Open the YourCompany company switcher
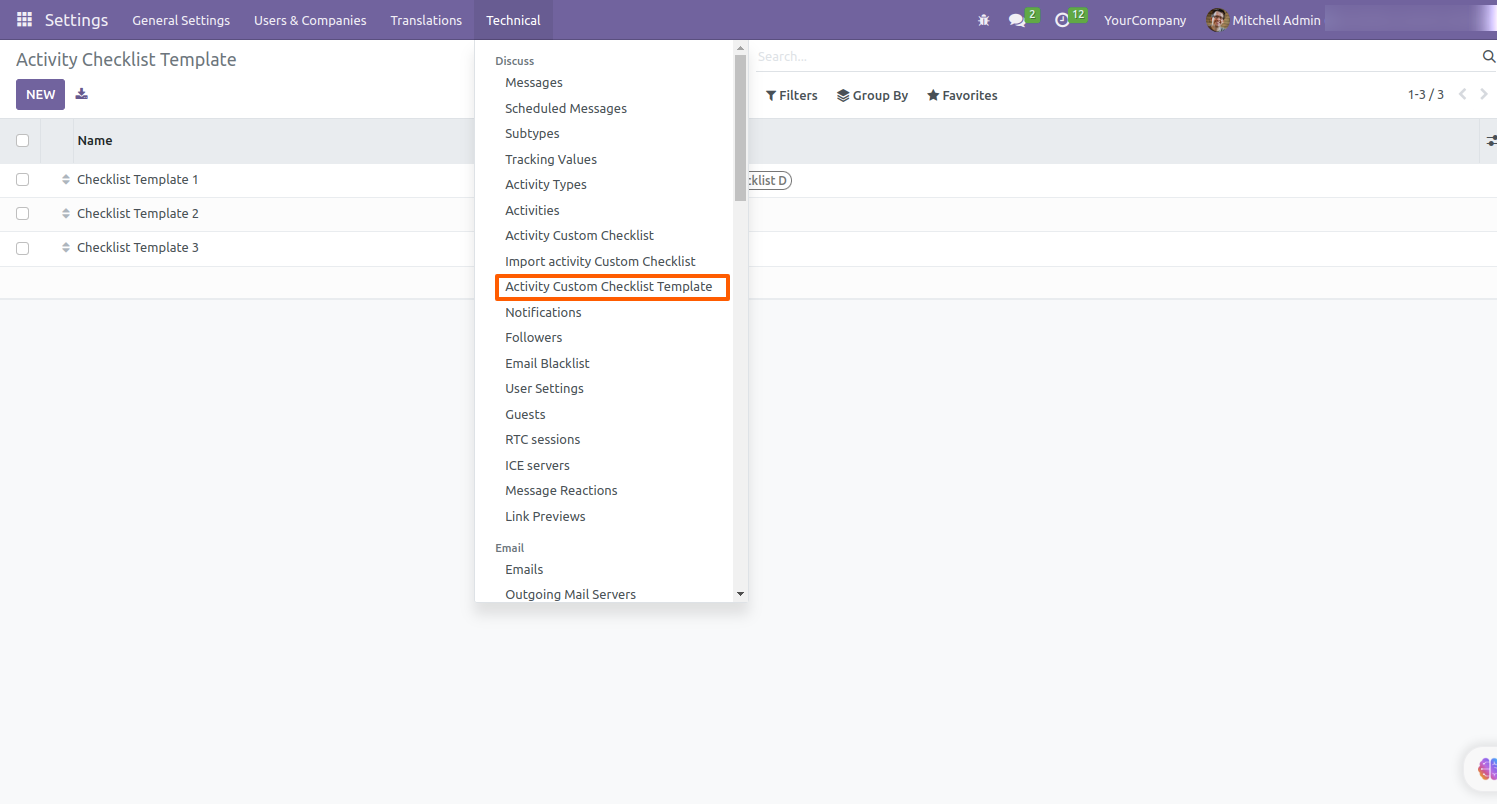The width and height of the screenshot is (1497, 804). point(1145,20)
